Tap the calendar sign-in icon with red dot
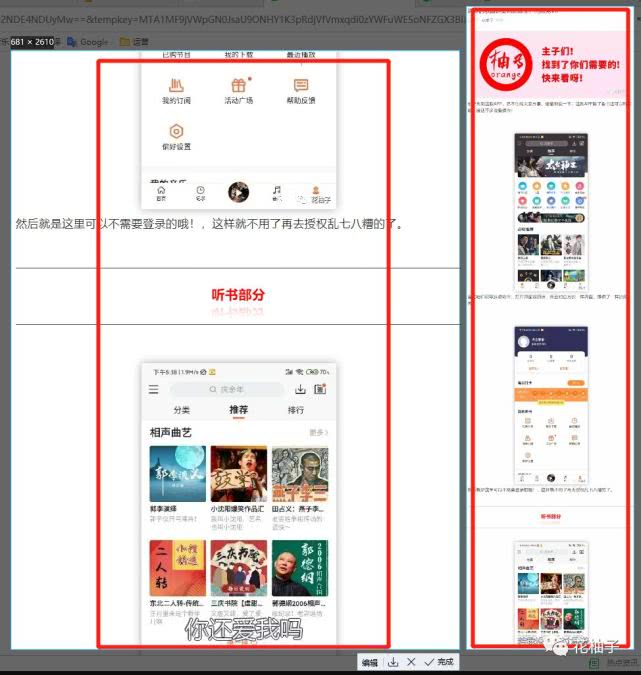 tap(320, 389)
